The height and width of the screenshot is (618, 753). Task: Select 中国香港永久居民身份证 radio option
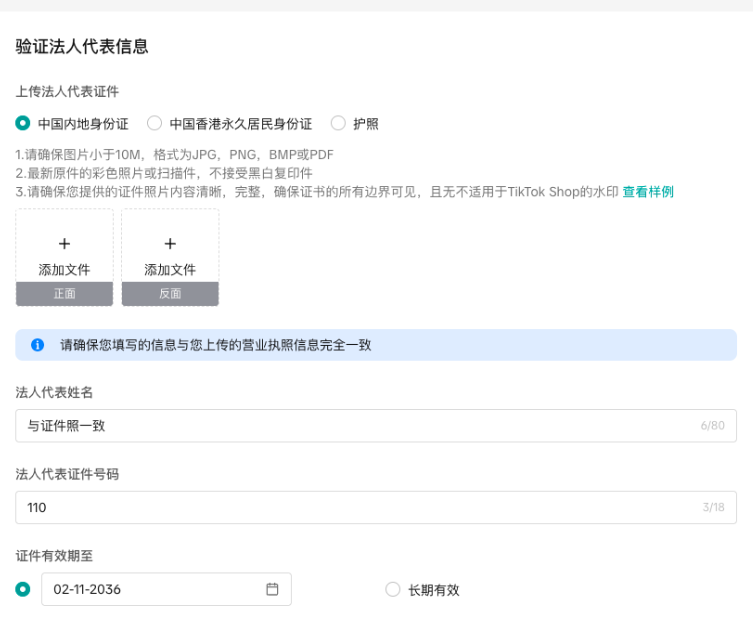coord(154,123)
